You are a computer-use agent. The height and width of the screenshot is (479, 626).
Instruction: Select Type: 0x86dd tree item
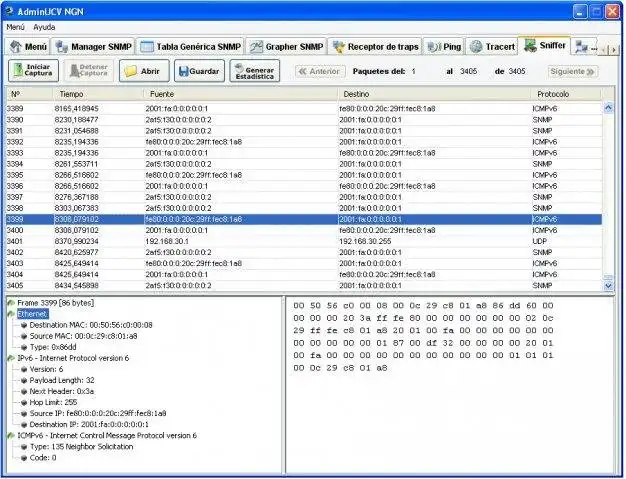53,347
